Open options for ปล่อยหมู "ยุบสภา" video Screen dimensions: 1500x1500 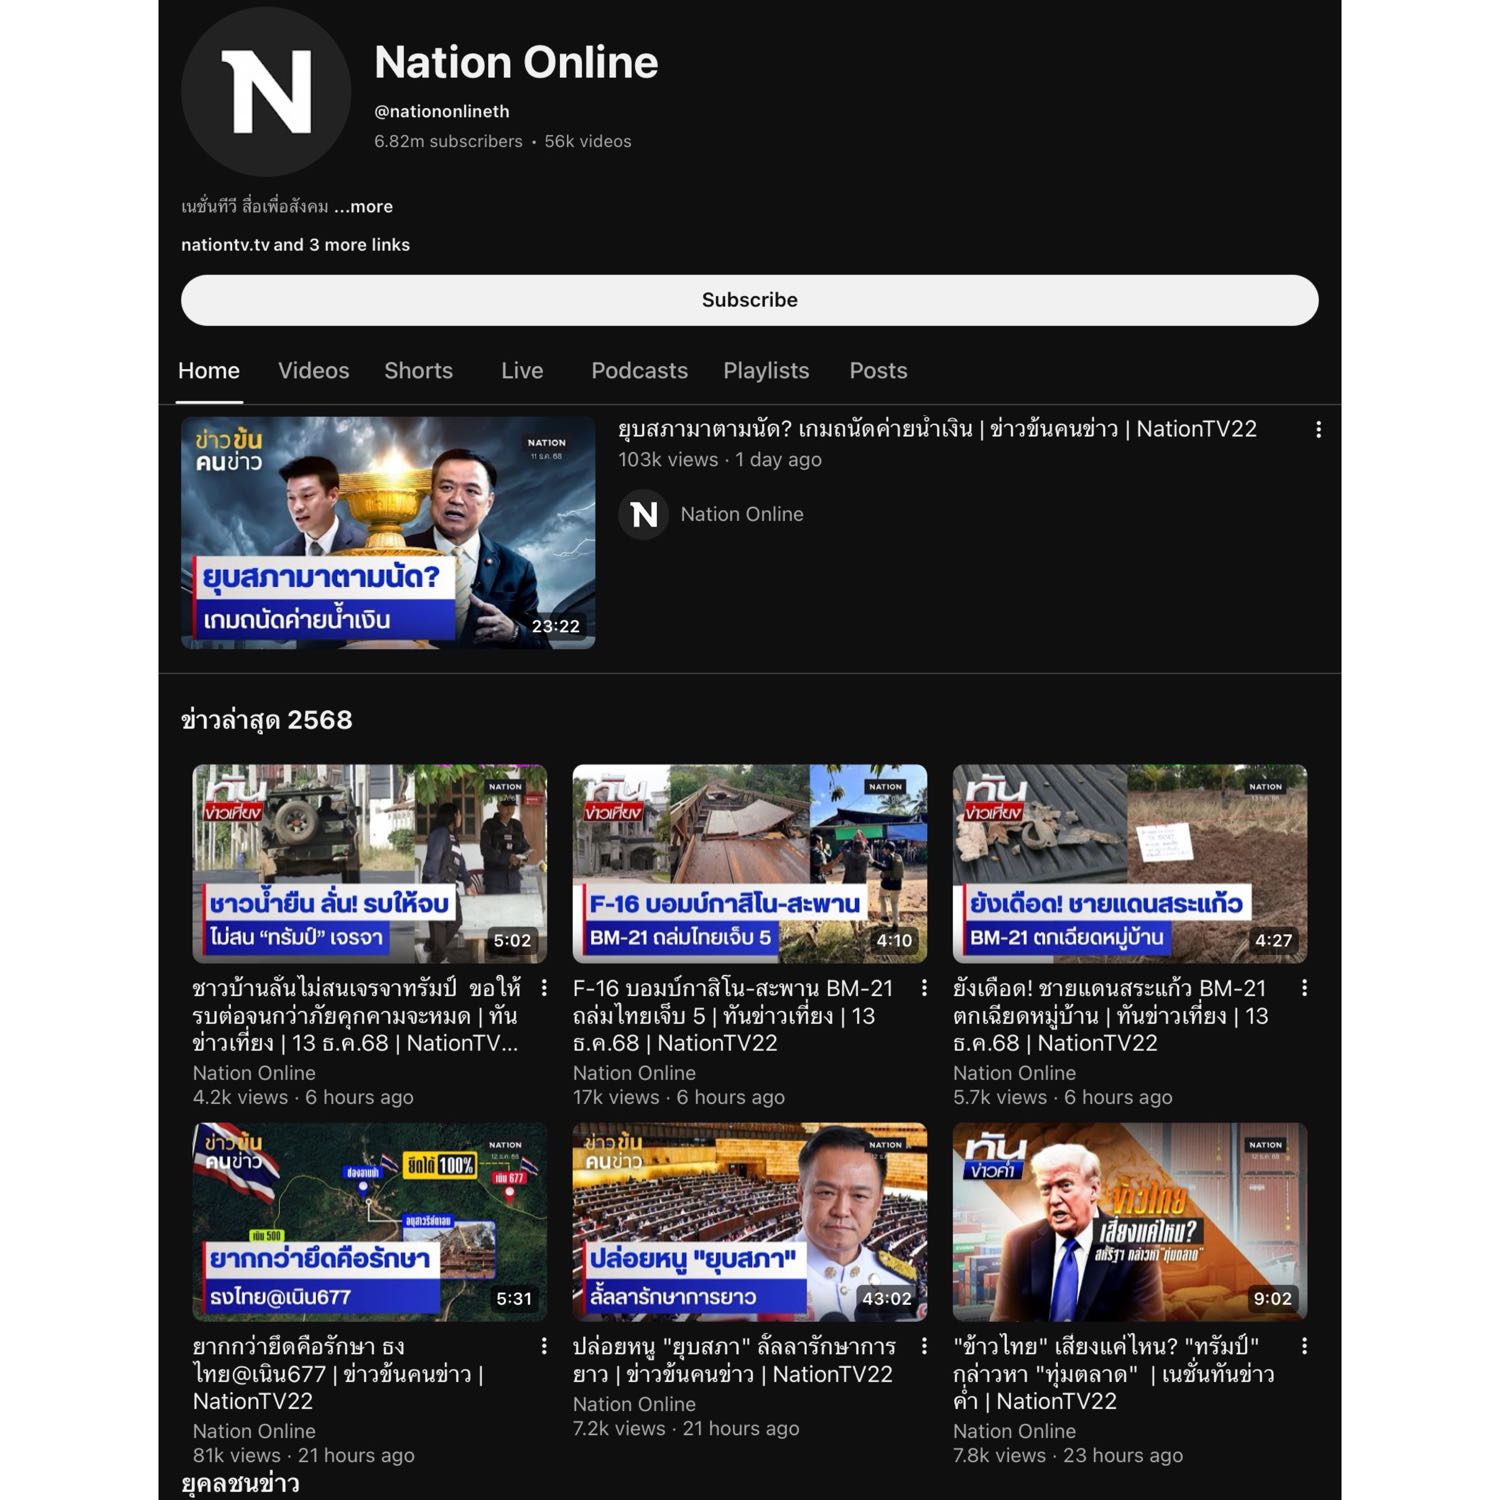click(924, 1346)
